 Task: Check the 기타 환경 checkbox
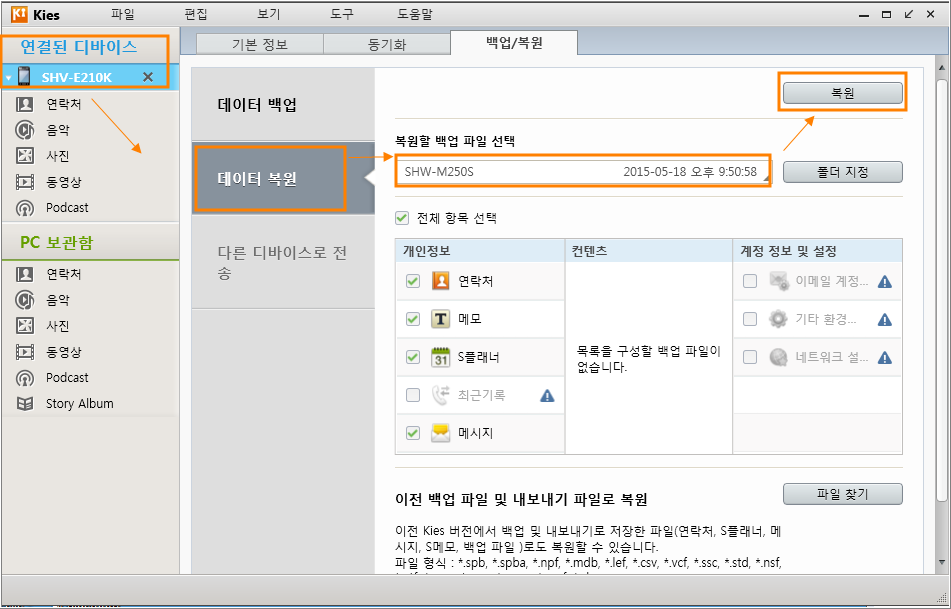[x=750, y=319]
